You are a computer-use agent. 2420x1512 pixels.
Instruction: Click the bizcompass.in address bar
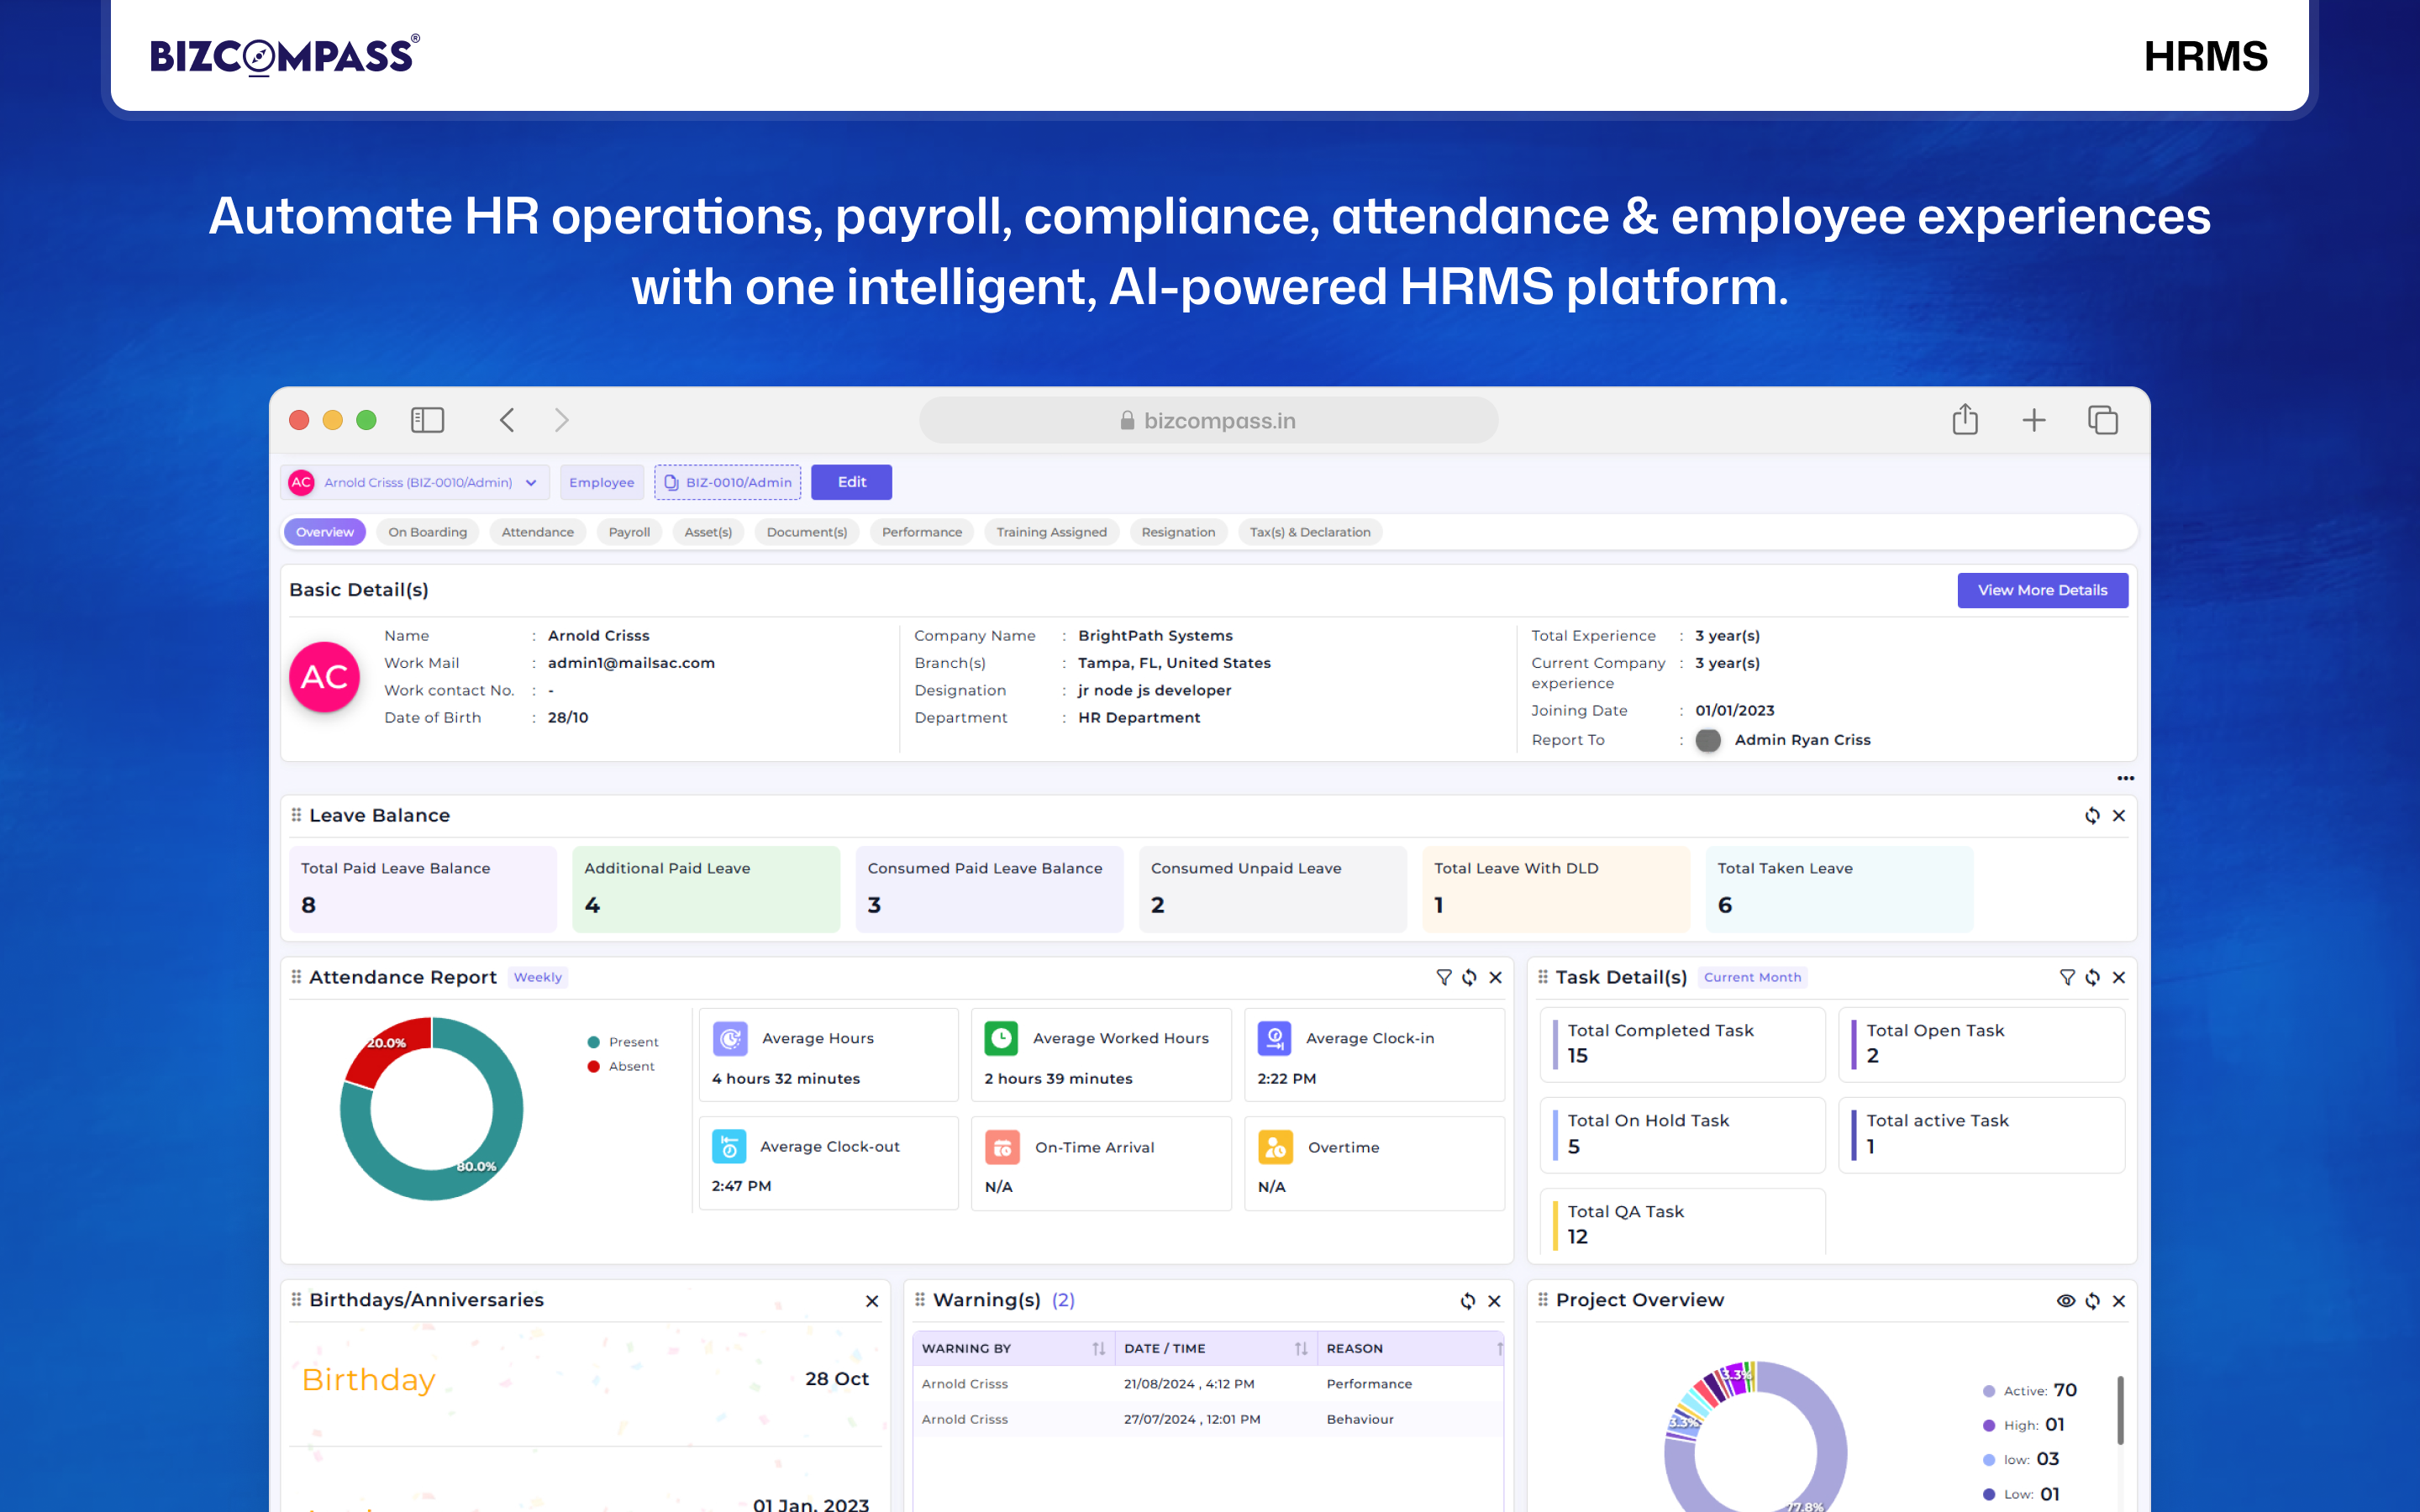[1208, 421]
